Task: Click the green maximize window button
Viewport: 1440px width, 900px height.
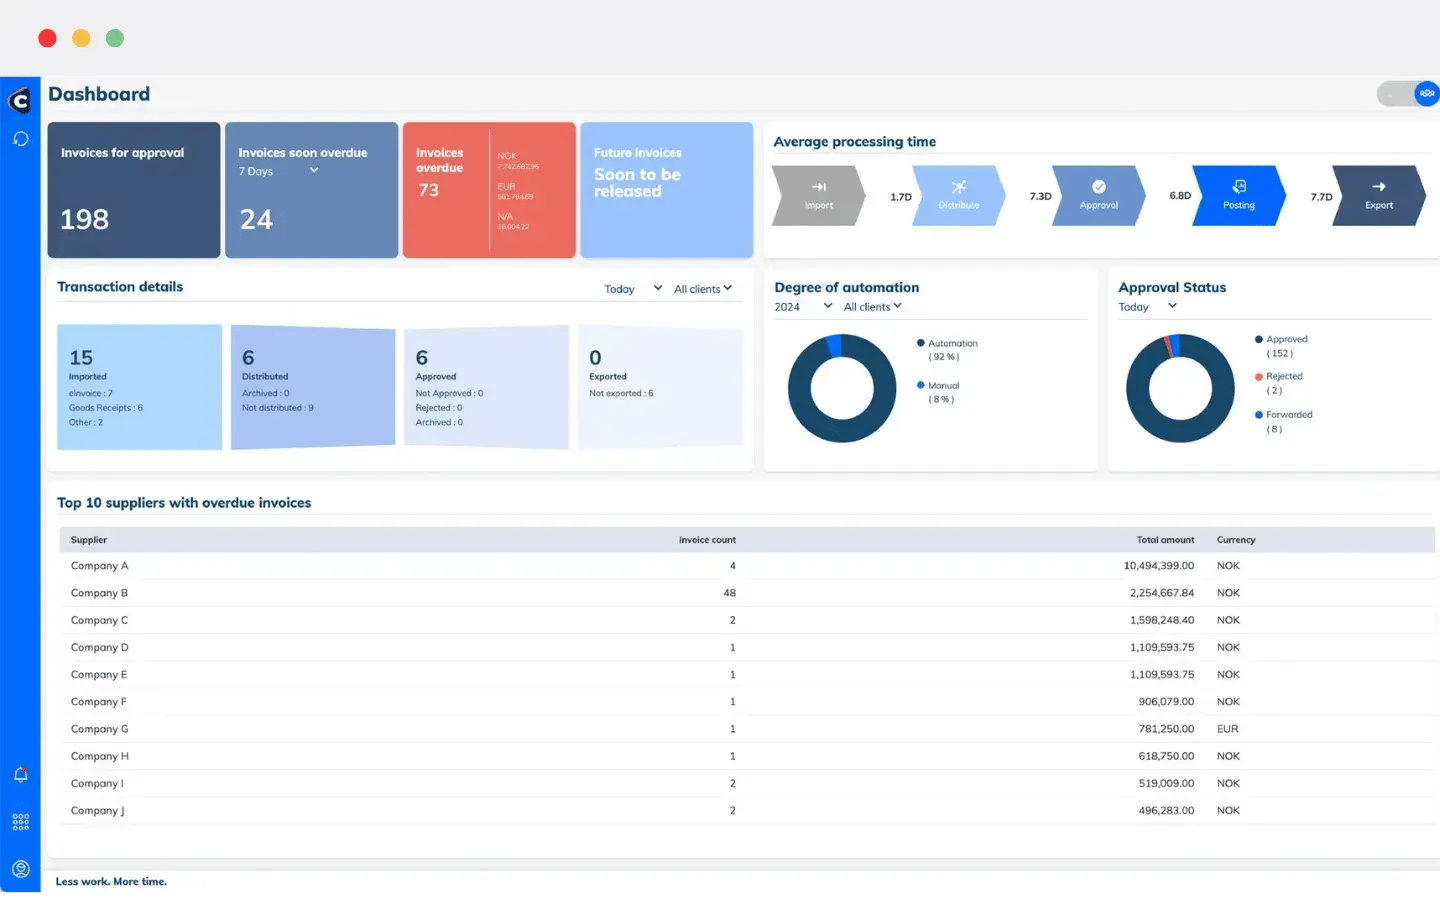Action: 115,38
